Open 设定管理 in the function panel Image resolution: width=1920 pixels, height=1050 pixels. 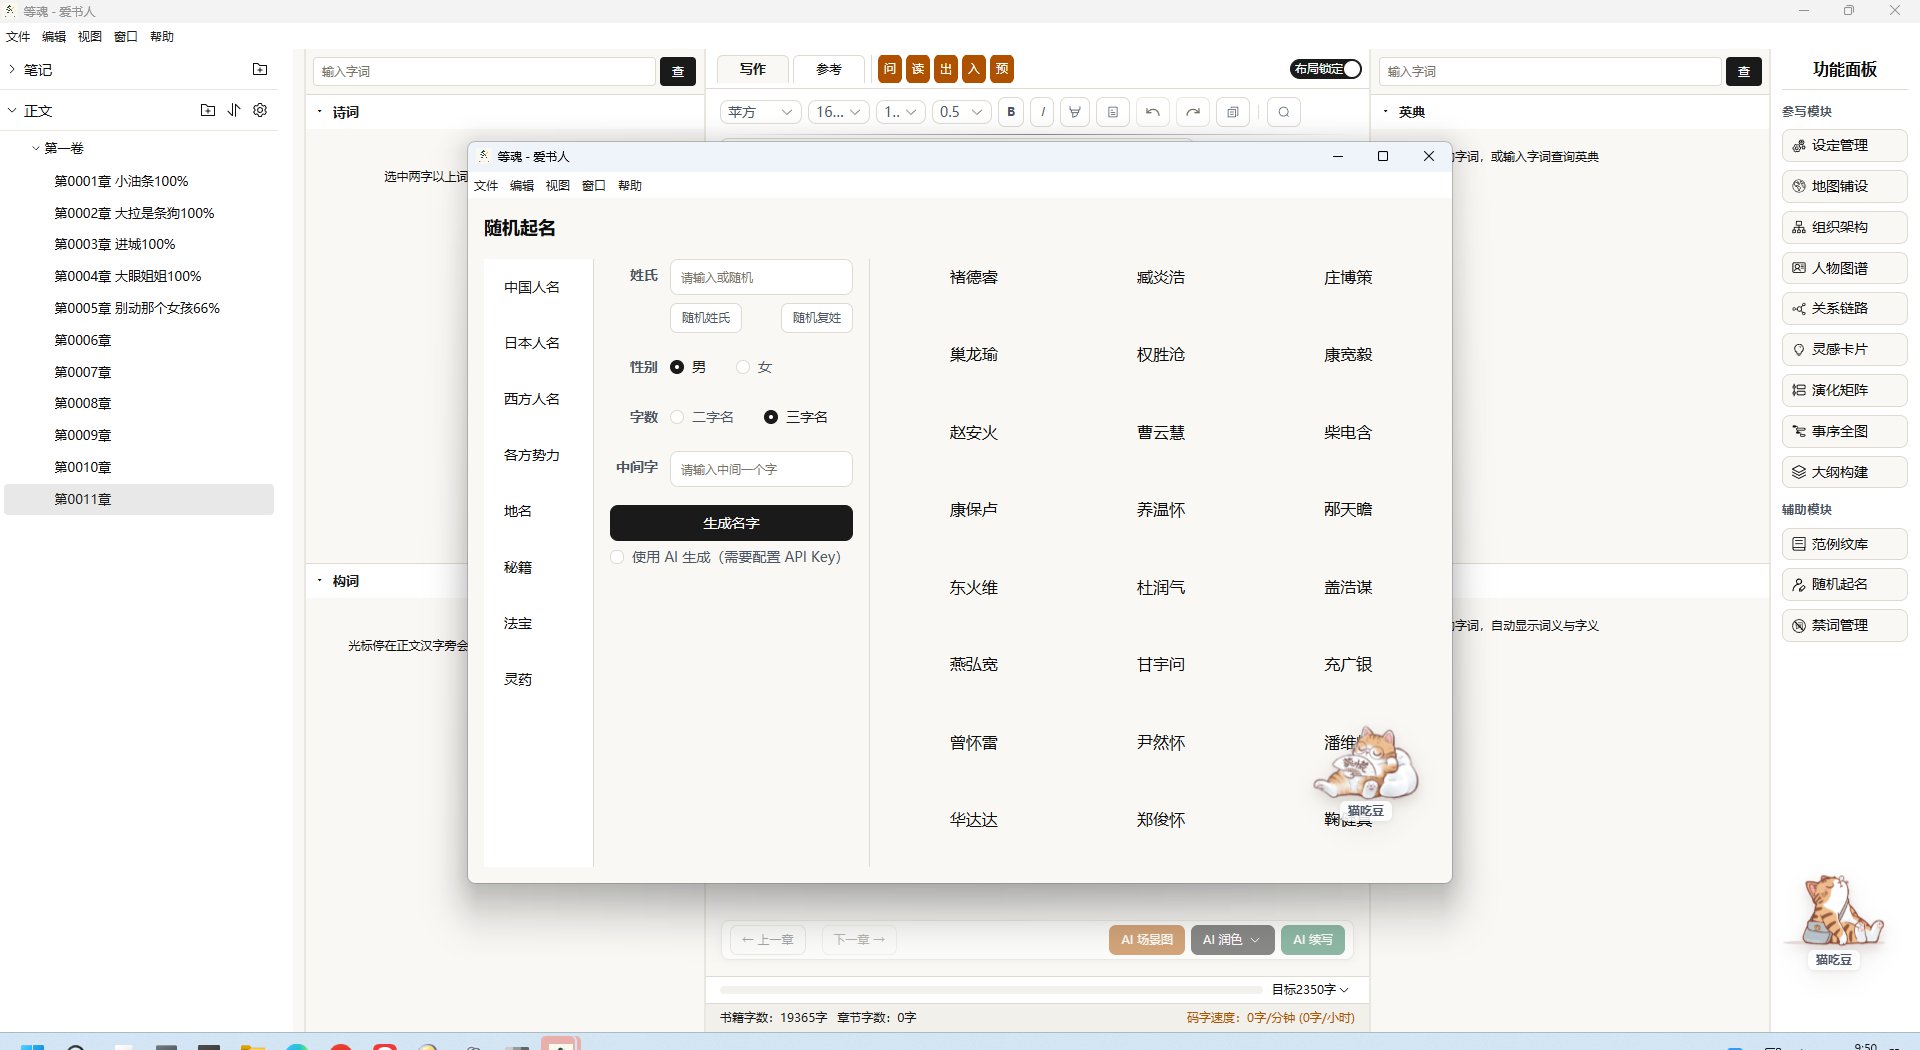tap(1844, 145)
